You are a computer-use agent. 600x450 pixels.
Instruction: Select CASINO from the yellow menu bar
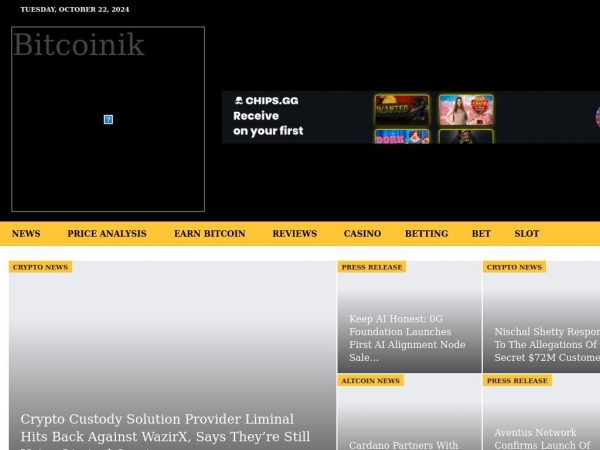[362, 233]
